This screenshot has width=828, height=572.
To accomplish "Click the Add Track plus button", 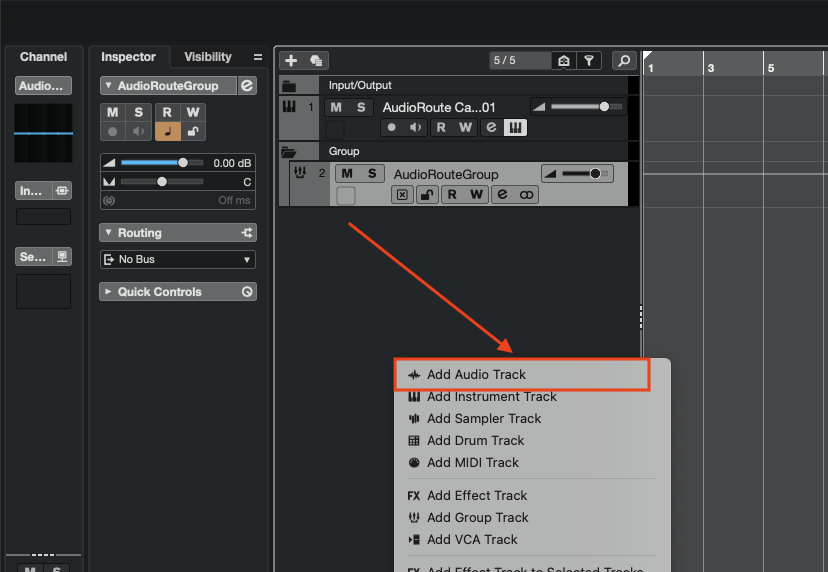I will coord(291,61).
